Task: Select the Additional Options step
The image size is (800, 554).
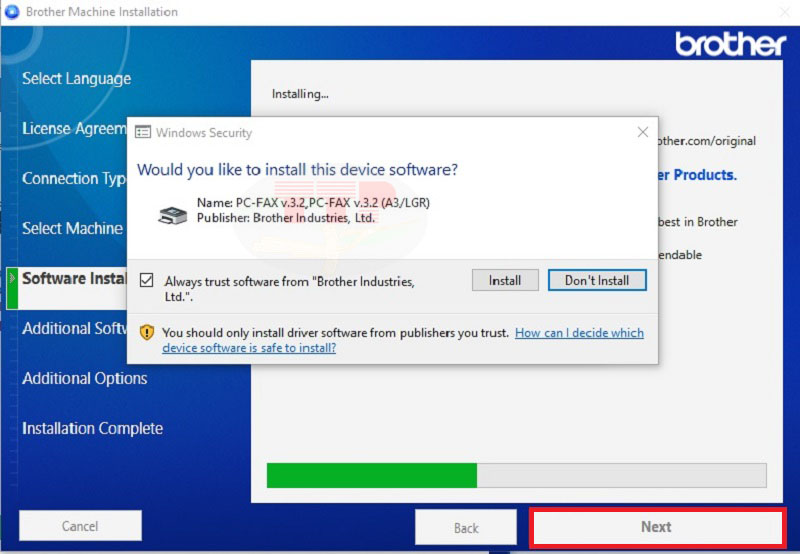Action: coord(85,379)
